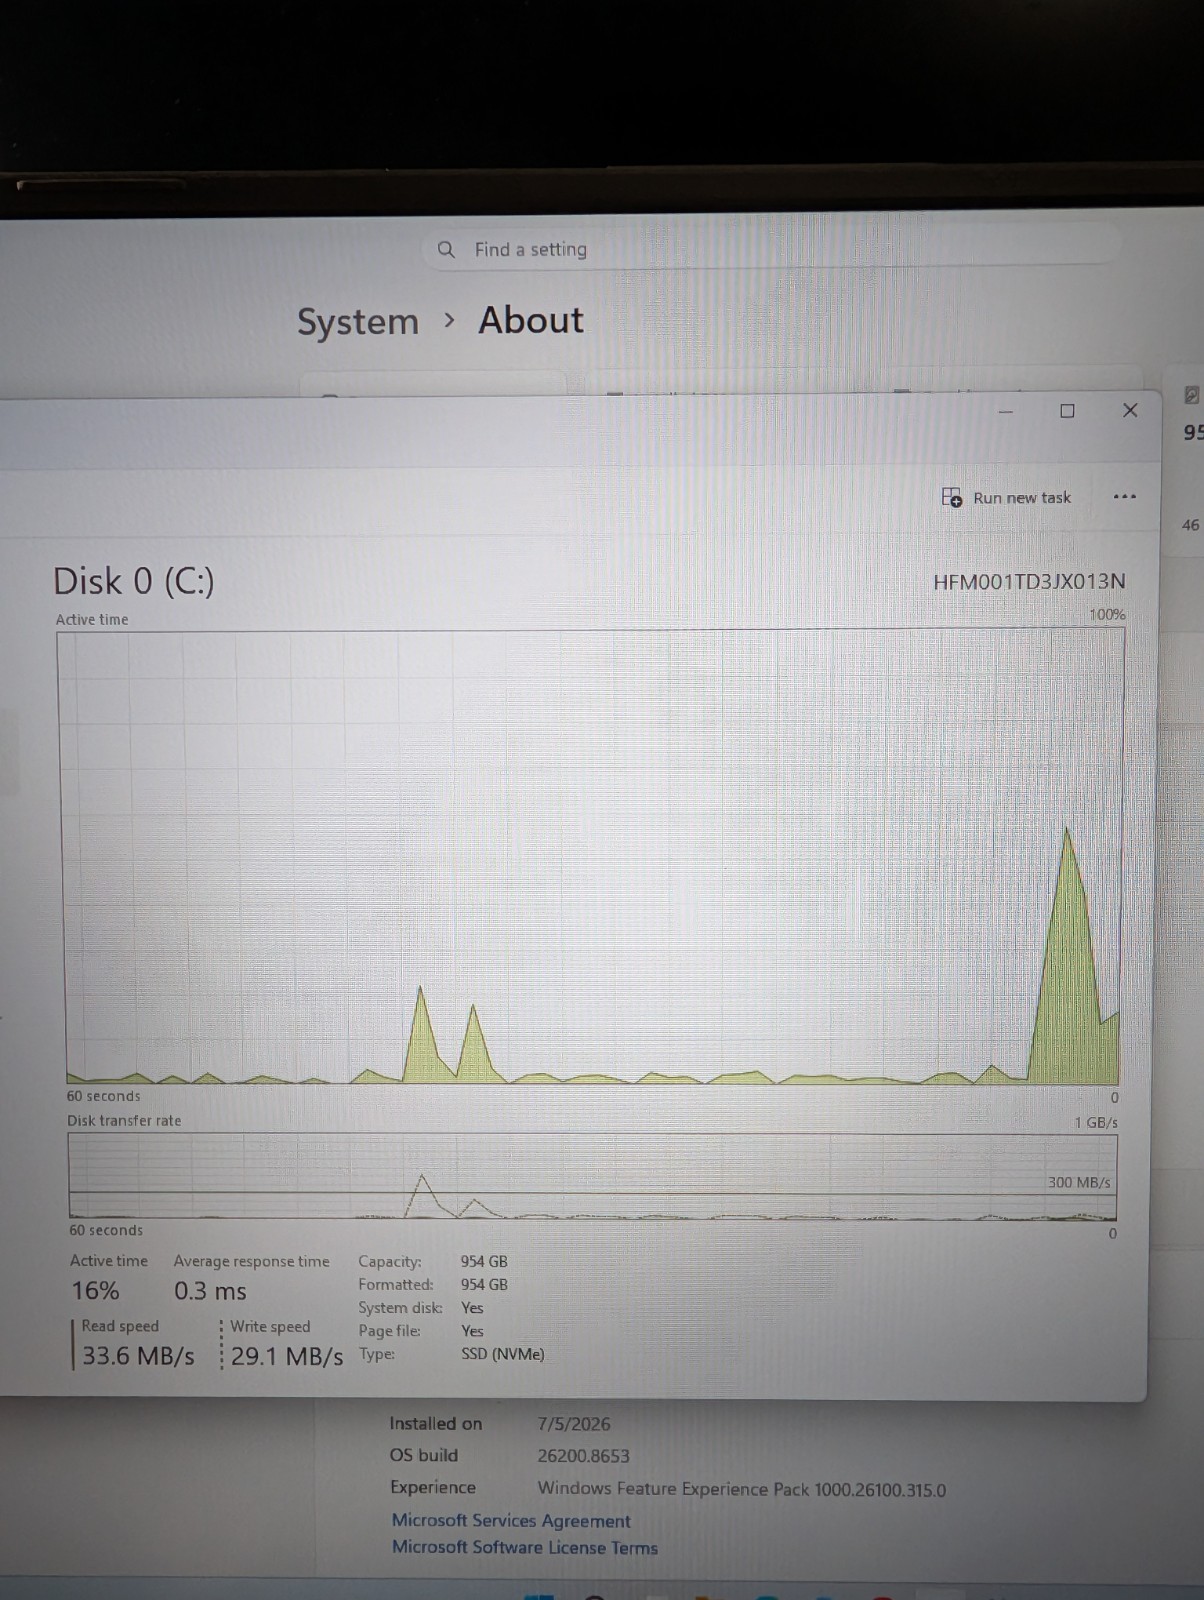Screen dimensions: 1204x1600
Task: Open the three-dot more options menu
Action: tap(1124, 497)
